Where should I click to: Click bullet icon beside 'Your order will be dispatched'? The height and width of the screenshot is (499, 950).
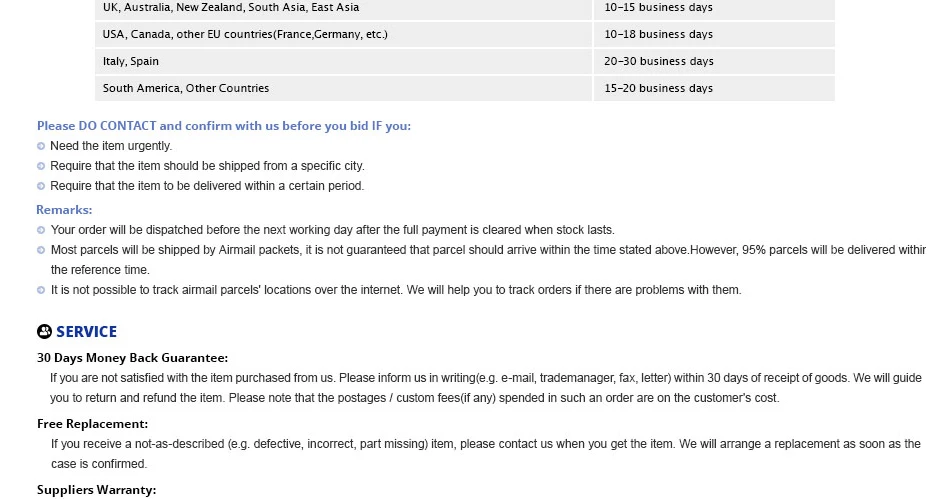(41, 230)
